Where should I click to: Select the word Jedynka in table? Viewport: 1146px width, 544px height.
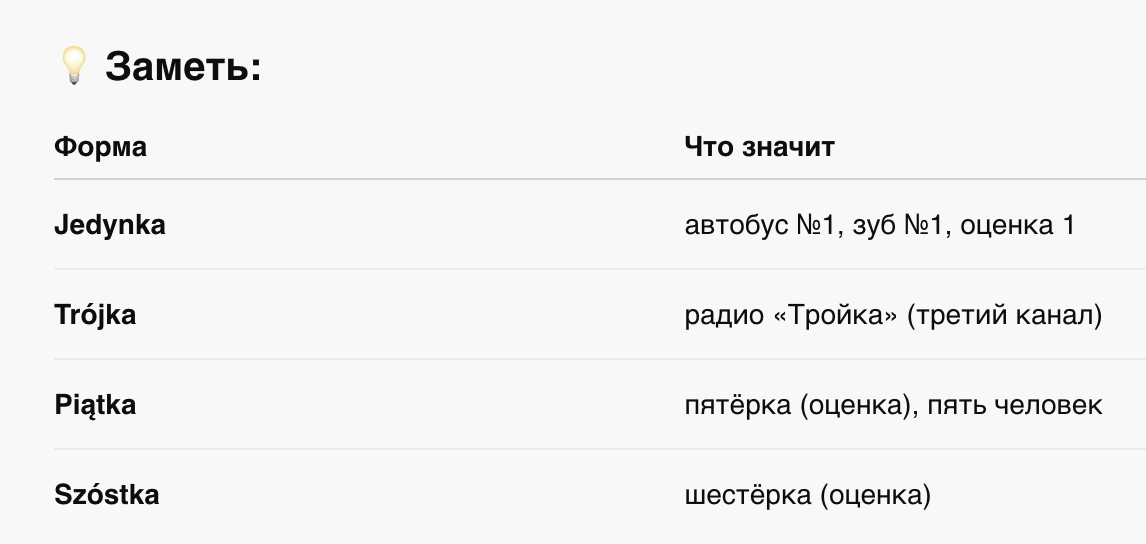point(110,224)
